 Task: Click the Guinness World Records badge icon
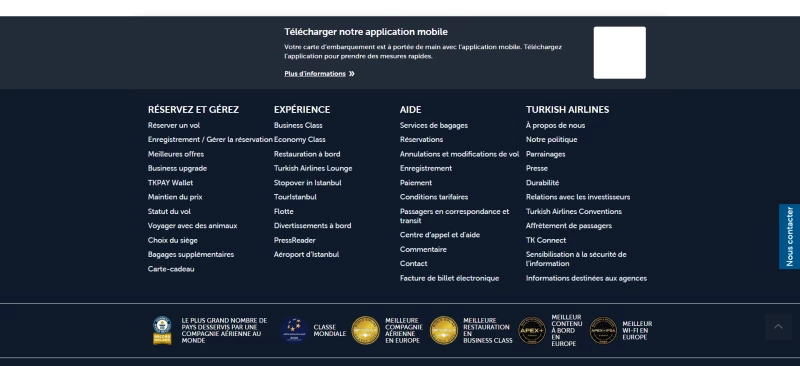162,330
